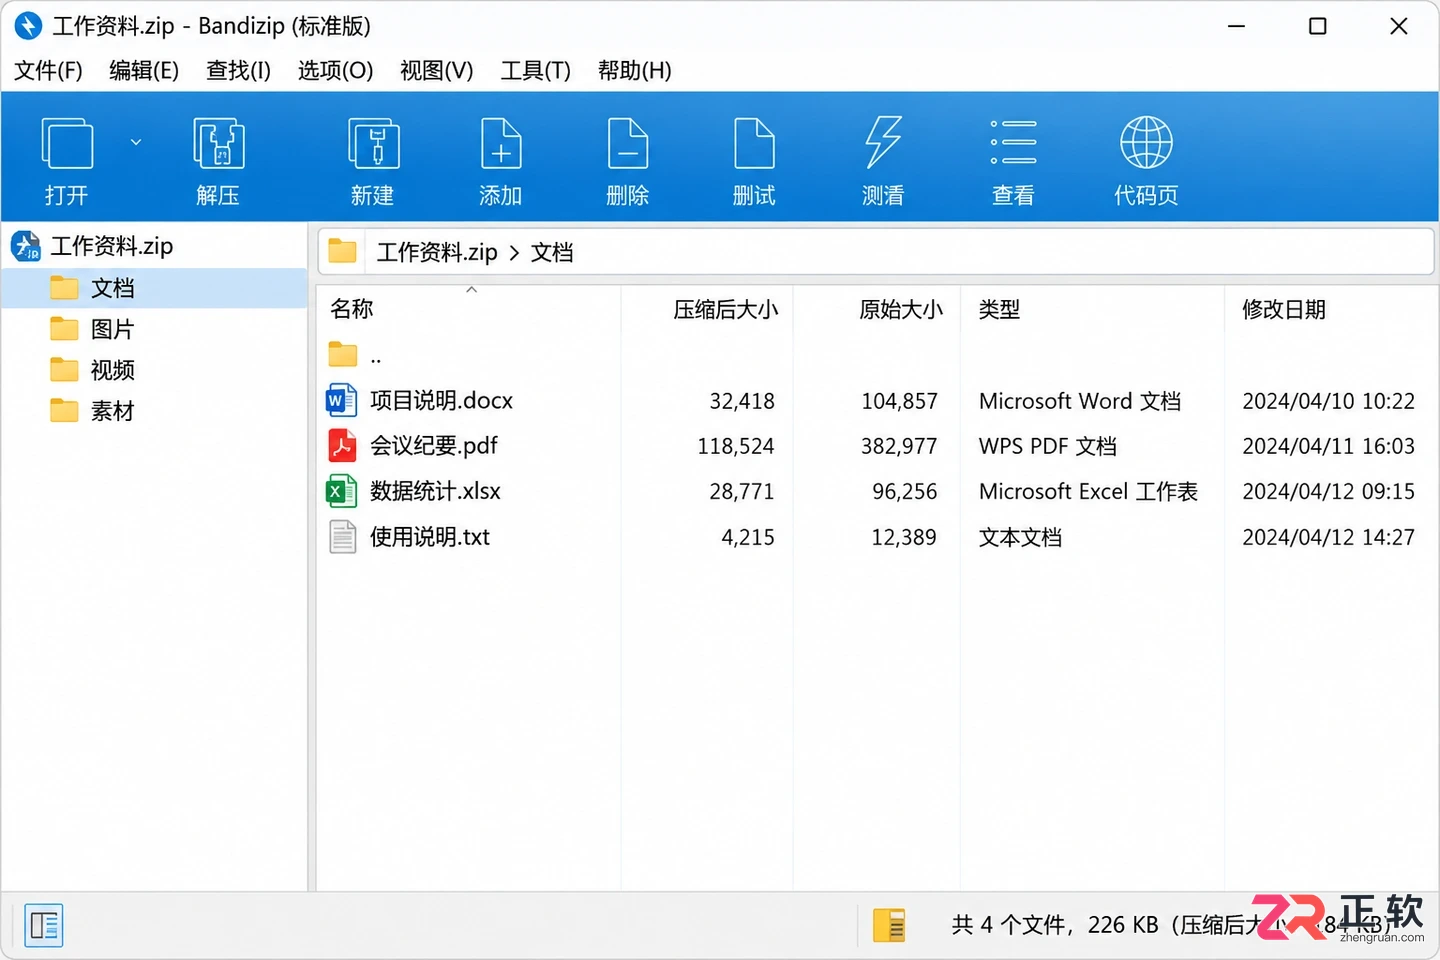Viewport: 1440px width, 960px height.
Task: Click the breadcrumb chevron before 文档
Action: tap(514, 253)
